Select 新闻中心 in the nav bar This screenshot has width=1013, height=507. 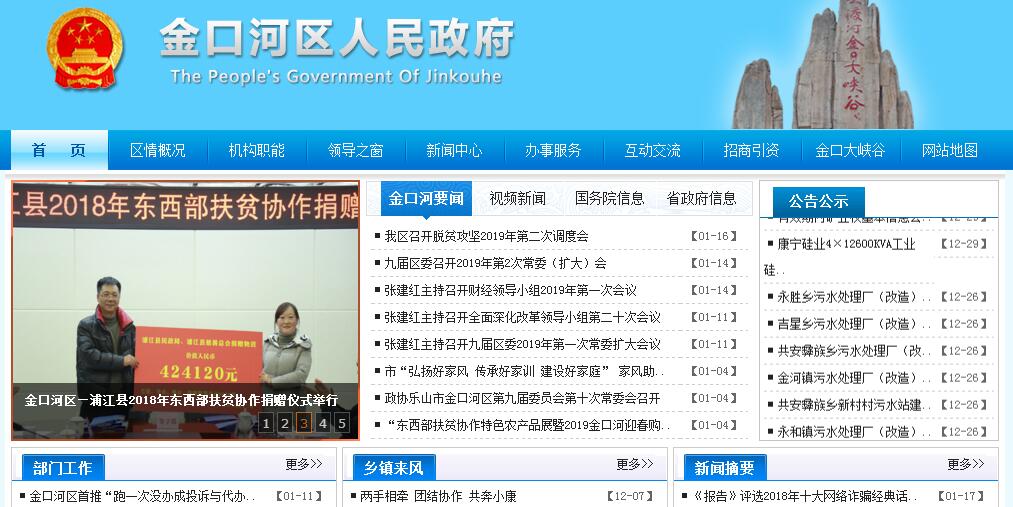454,150
